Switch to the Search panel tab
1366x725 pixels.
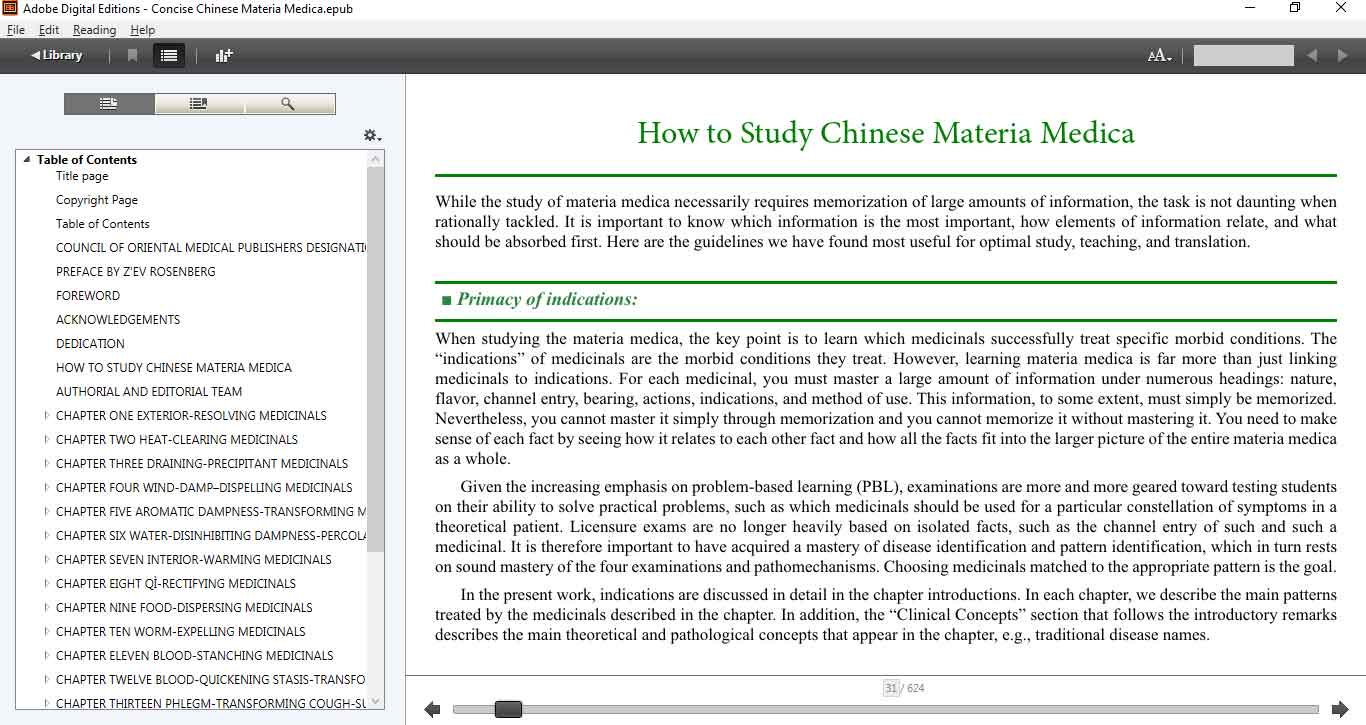click(x=289, y=104)
